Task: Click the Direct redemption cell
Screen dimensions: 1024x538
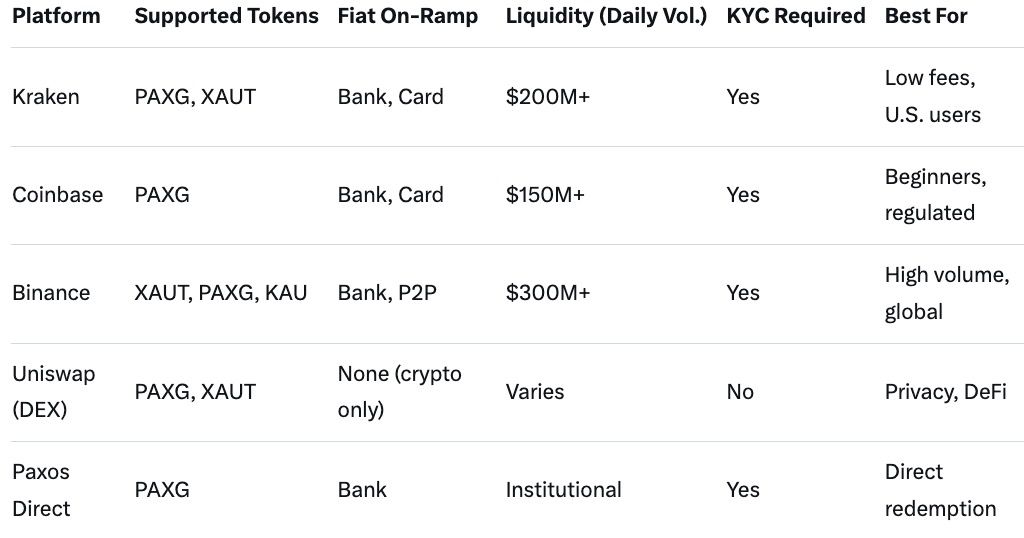Action: coord(940,490)
